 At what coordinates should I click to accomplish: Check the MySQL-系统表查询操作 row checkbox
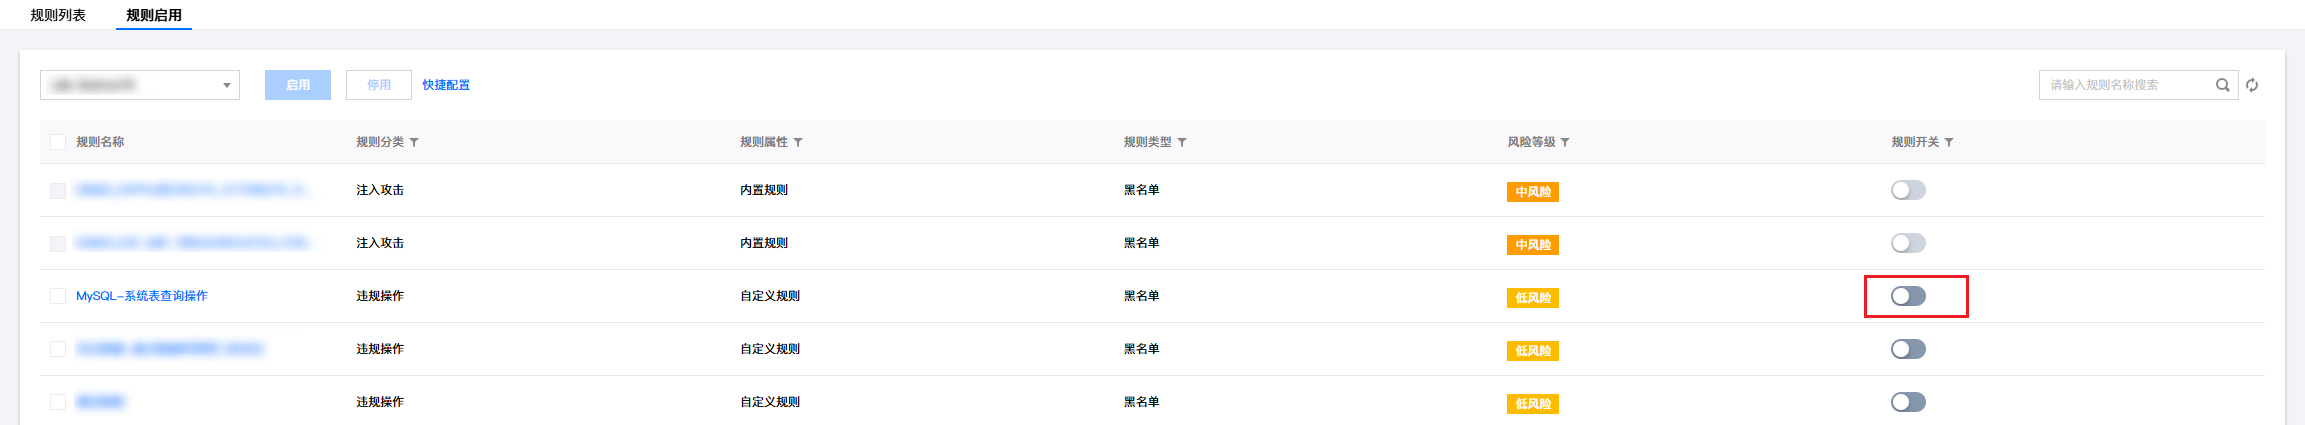click(58, 296)
